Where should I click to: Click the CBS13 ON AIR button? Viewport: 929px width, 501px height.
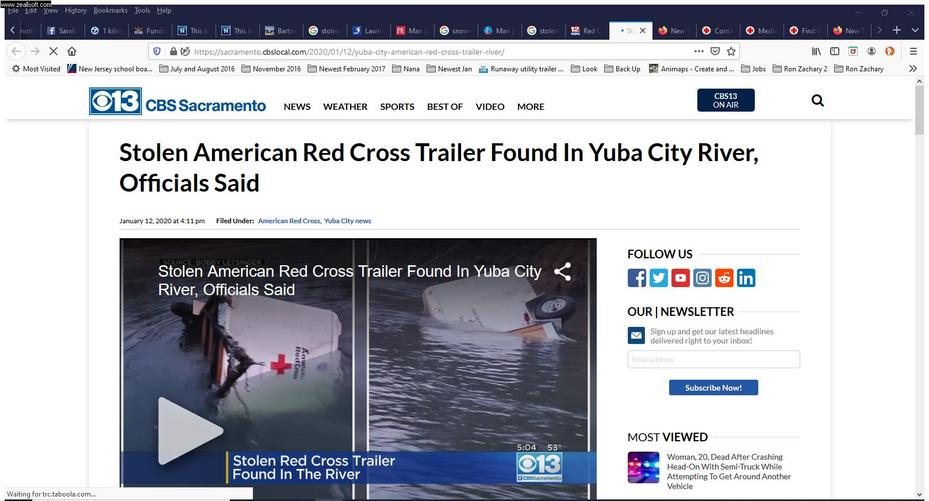(x=726, y=100)
